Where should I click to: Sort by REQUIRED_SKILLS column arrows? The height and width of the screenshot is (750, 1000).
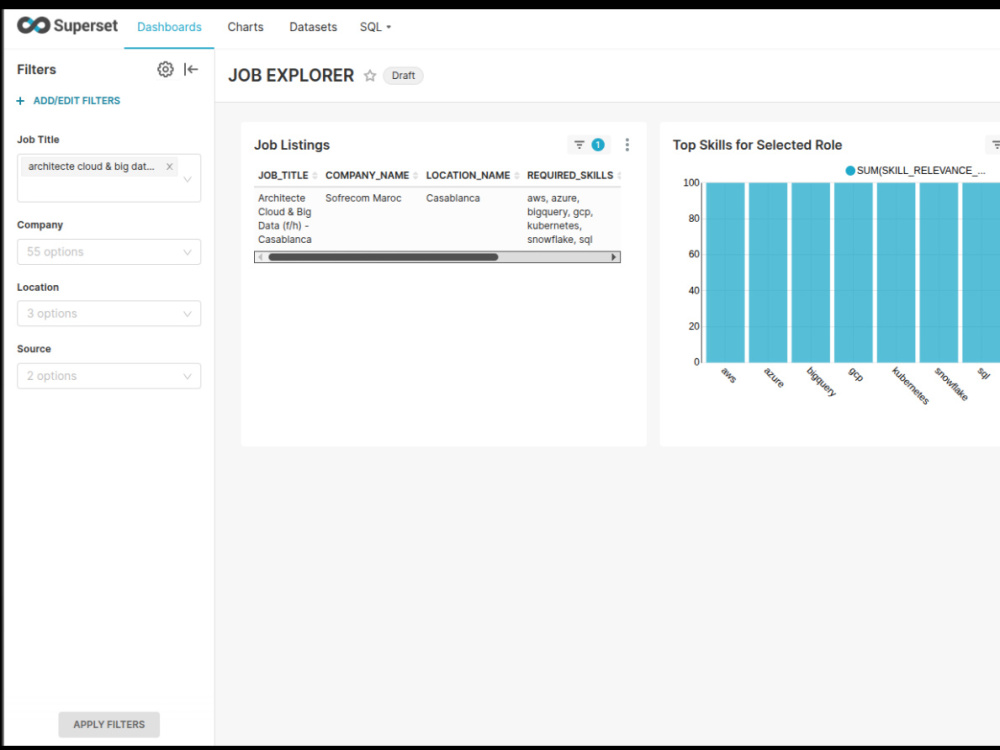[619, 175]
